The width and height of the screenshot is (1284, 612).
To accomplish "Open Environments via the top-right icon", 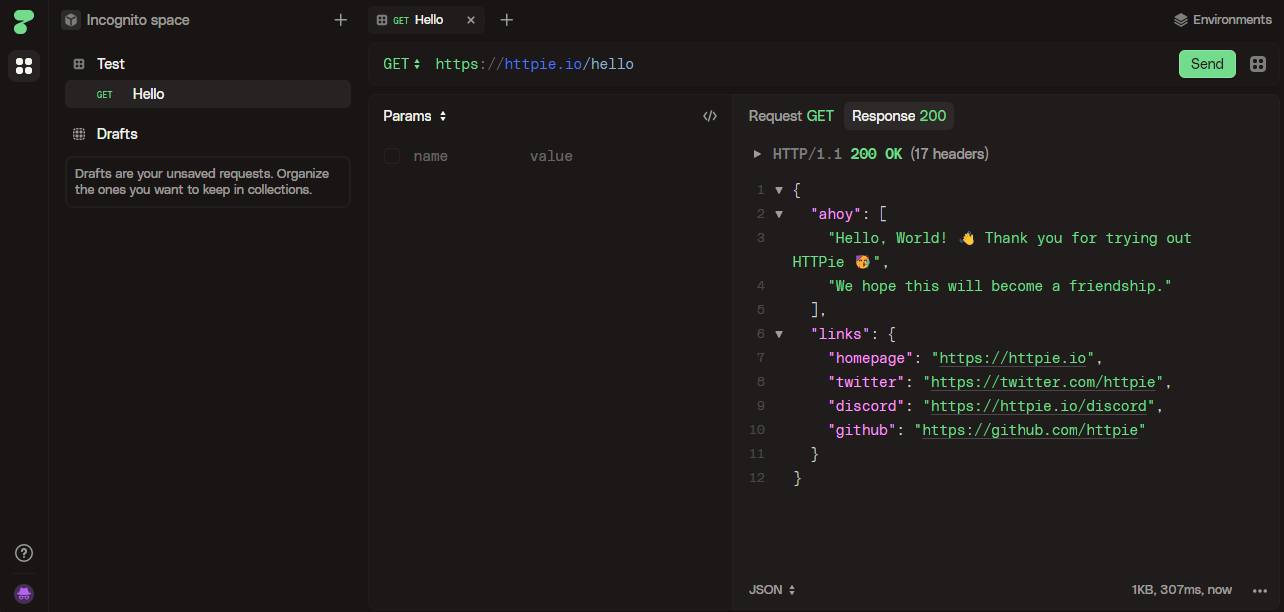I will pyautogui.click(x=1181, y=19).
